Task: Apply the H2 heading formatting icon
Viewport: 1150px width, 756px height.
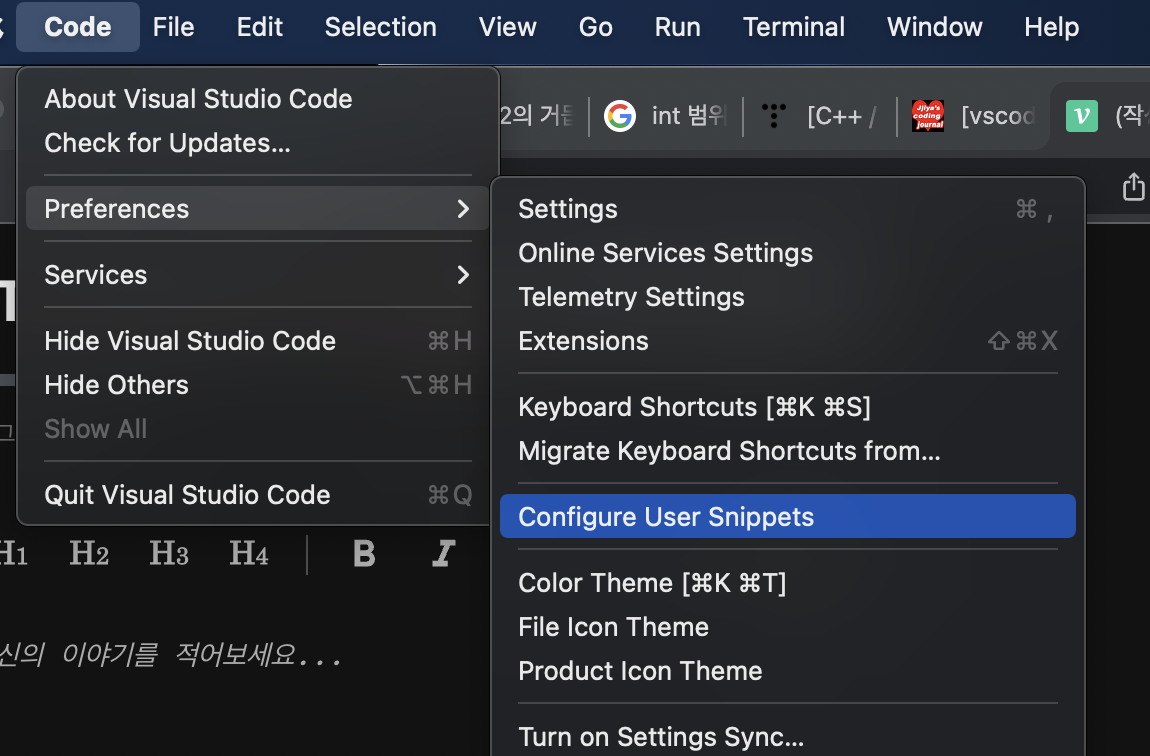Action: pyautogui.click(x=88, y=554)
